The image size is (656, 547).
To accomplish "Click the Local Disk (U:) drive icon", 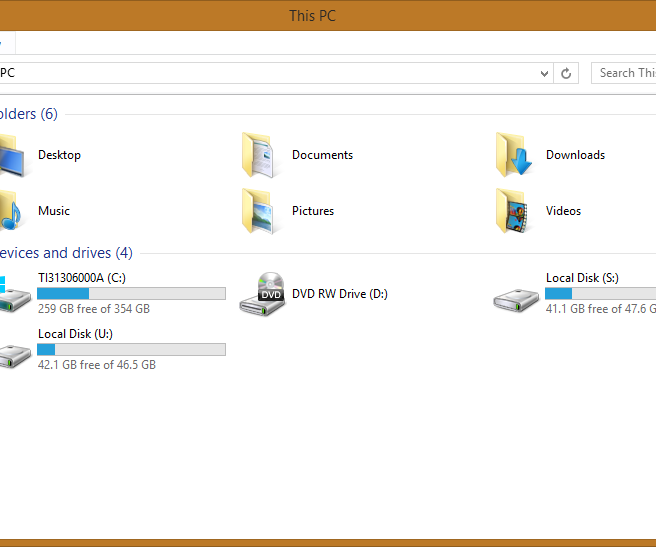I will [15, 356].
